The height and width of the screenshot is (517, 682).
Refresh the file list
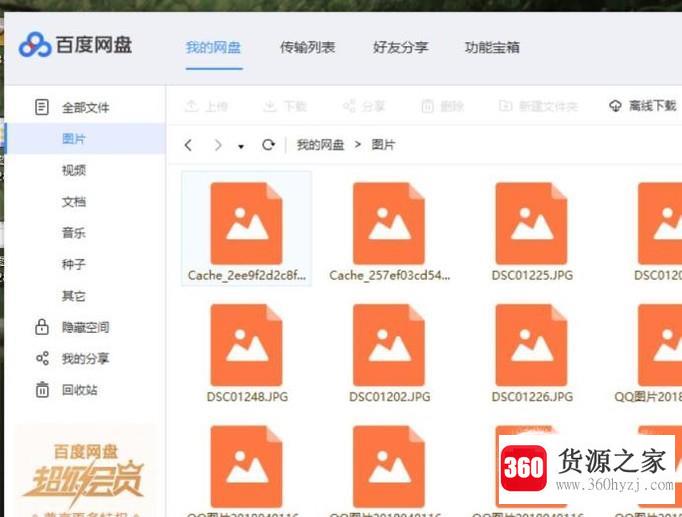pyautogui.click(x=268, y=144)
